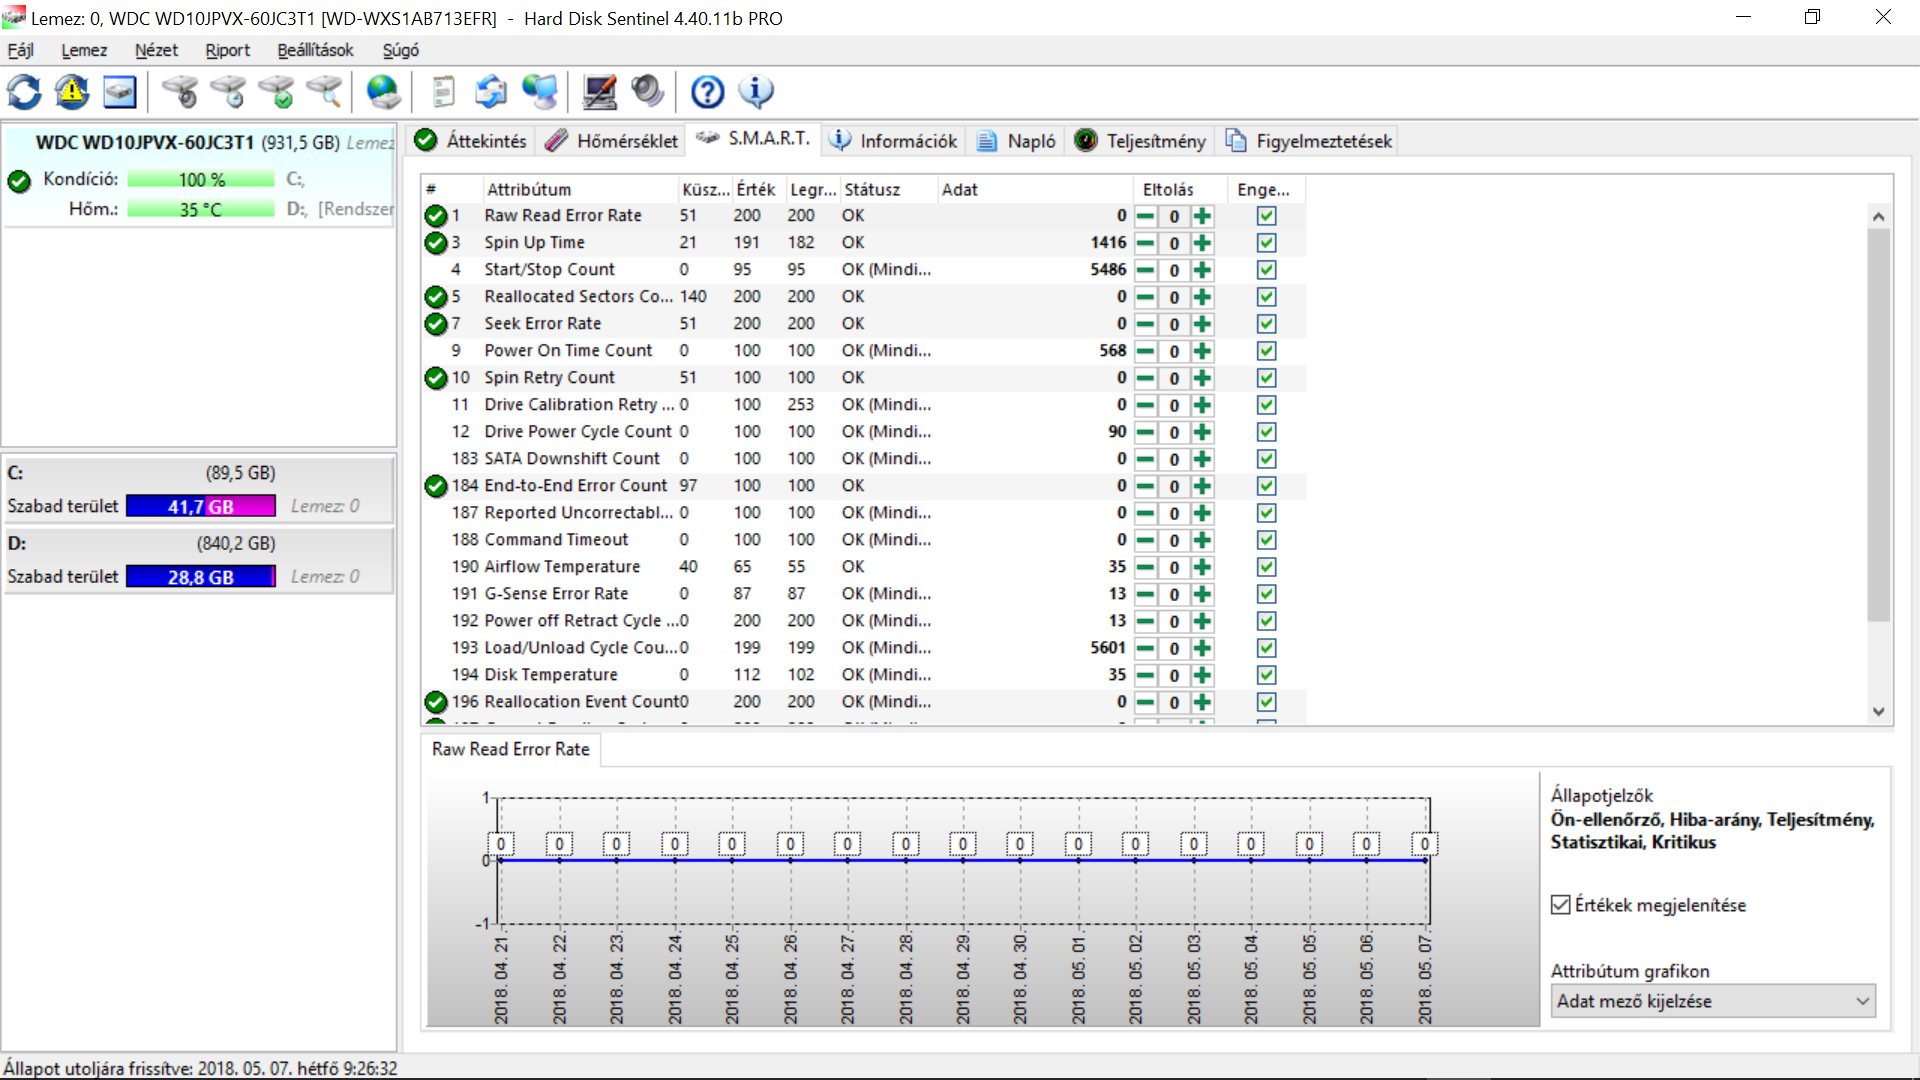The width and height of the screenshot is (1920, 1080).
Task: Click green plus for Raw Read Error Rate
Action: (x=1203, y=216)
